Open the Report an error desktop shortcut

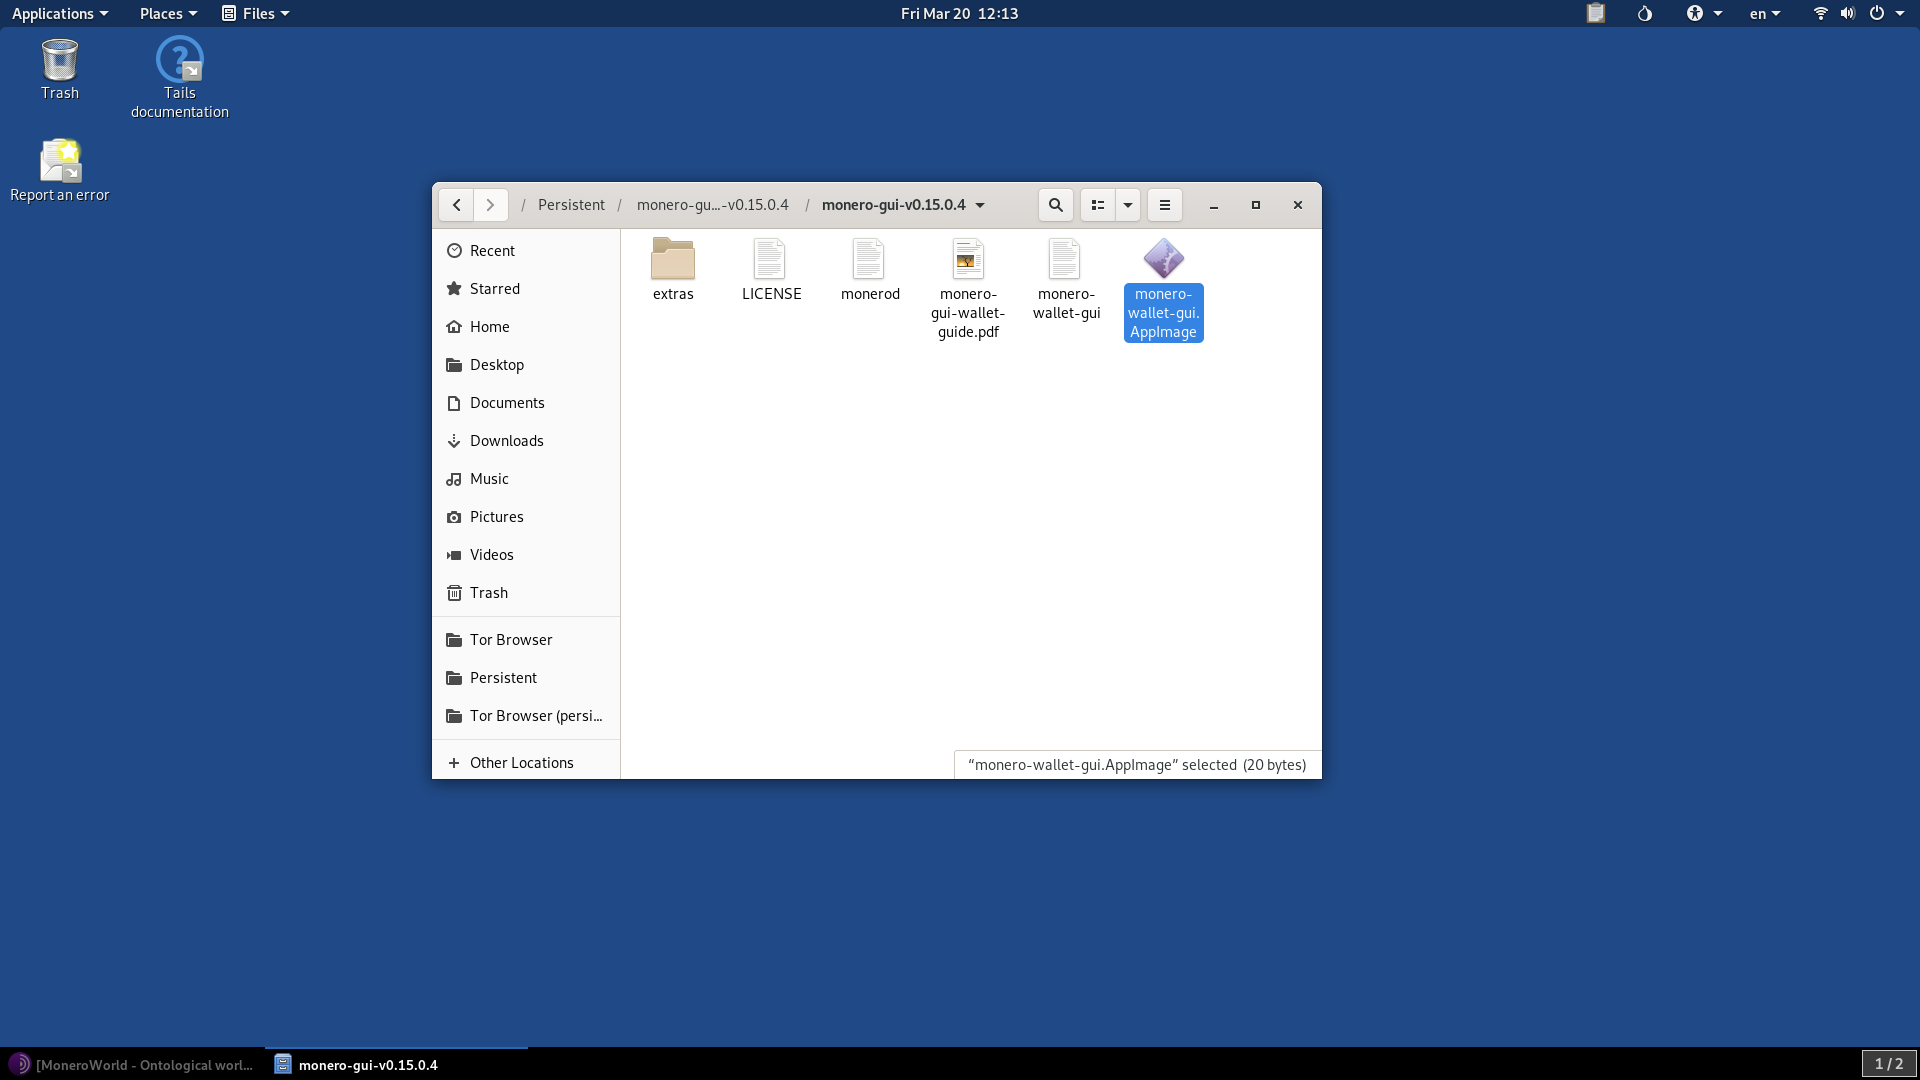click(x=59, y=160)
